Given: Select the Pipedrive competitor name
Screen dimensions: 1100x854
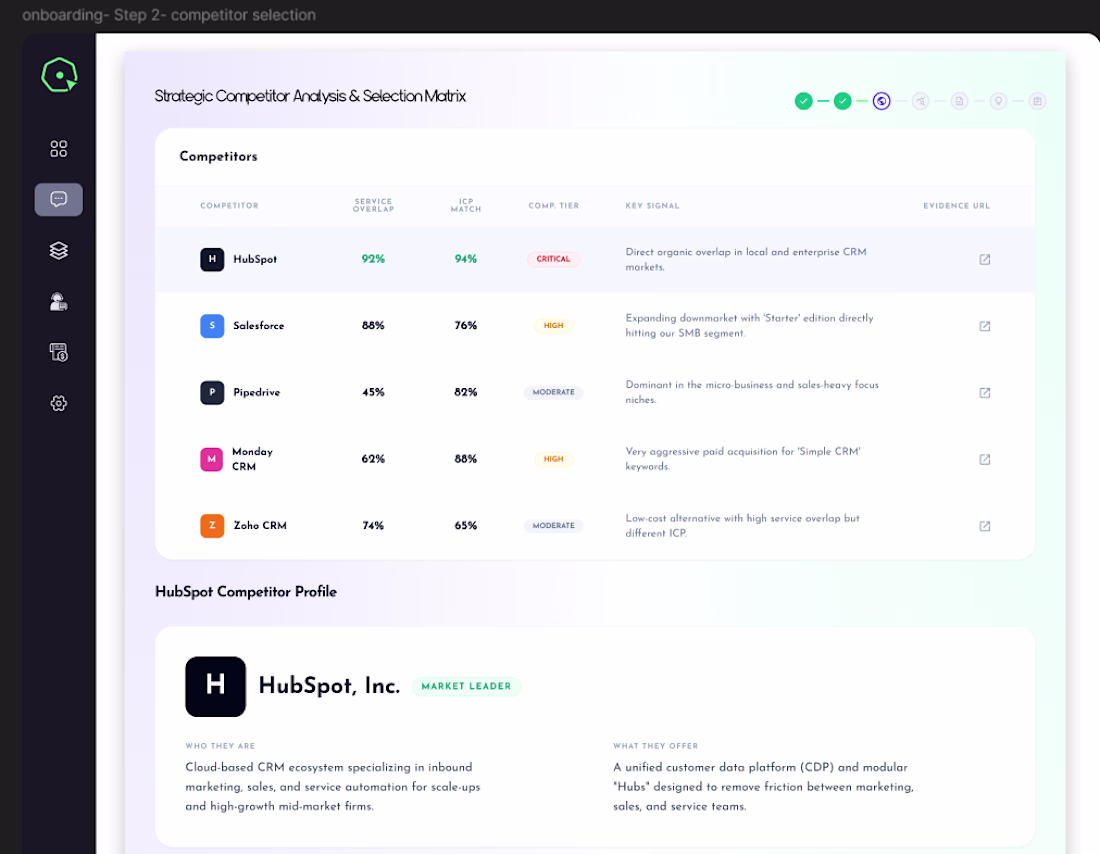Looking at the screenshot, I should click(x=257, y=392).
